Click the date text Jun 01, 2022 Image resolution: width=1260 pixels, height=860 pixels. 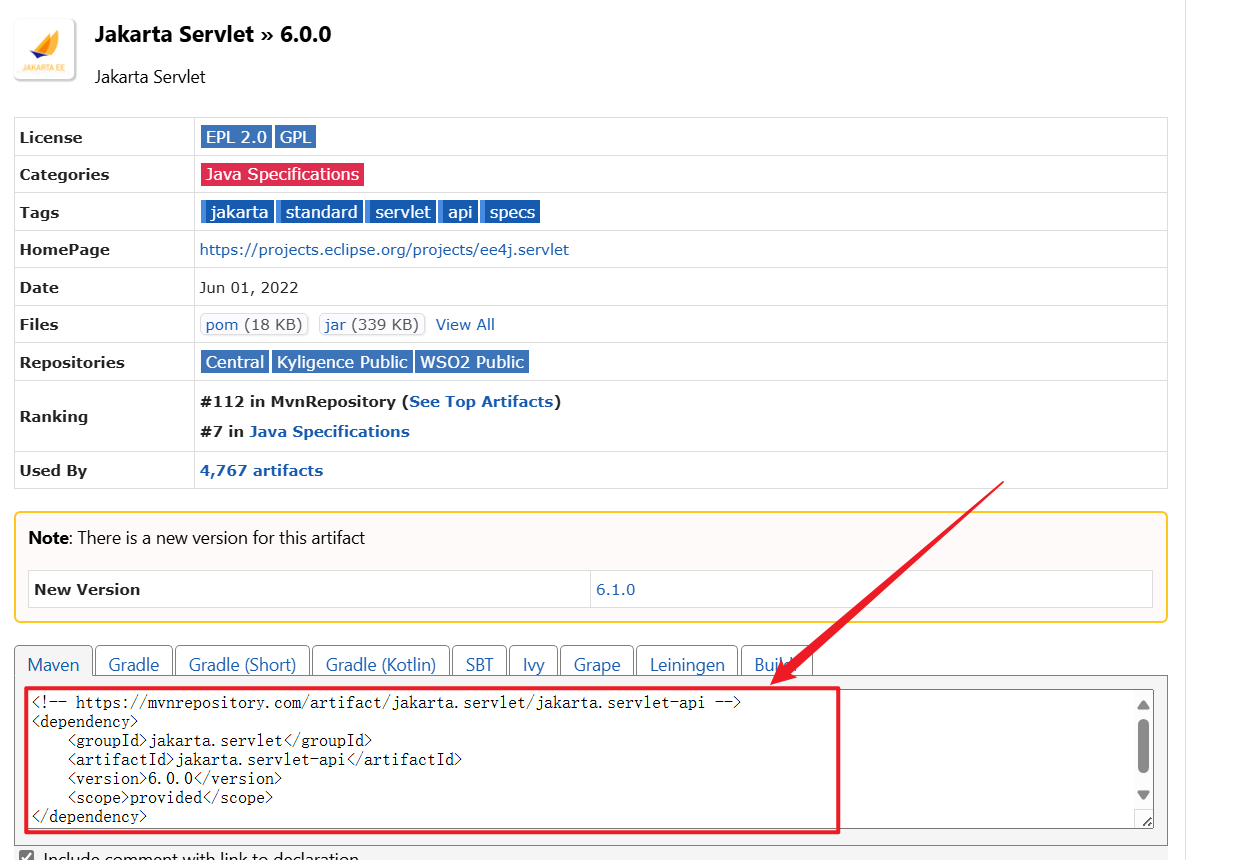249,288
